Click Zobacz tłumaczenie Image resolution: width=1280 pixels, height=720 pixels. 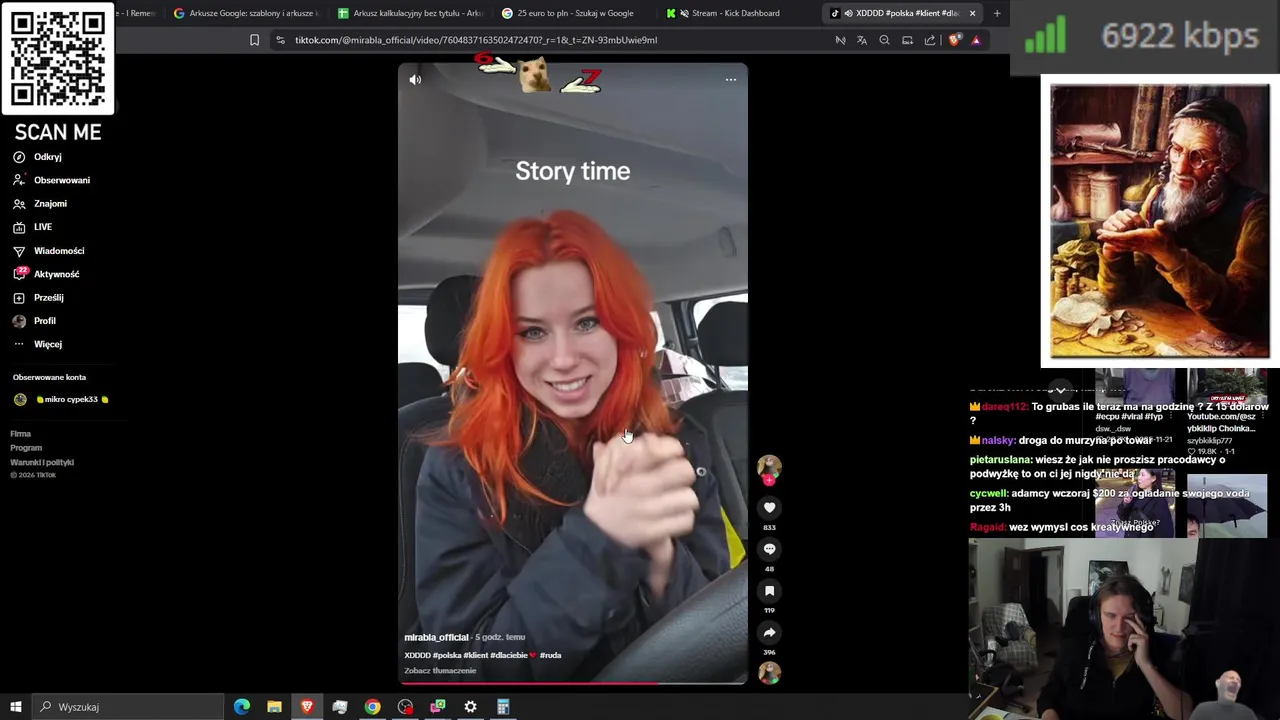[440, 670]
